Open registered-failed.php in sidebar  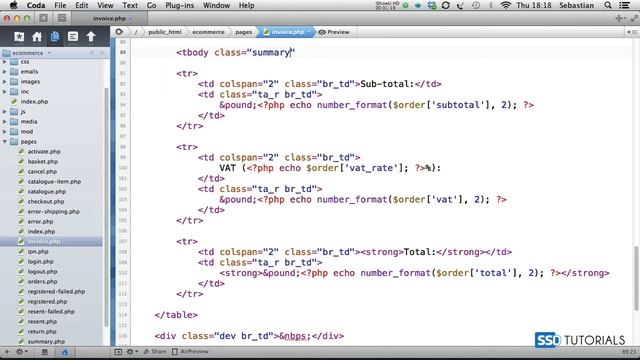[56, 291]
